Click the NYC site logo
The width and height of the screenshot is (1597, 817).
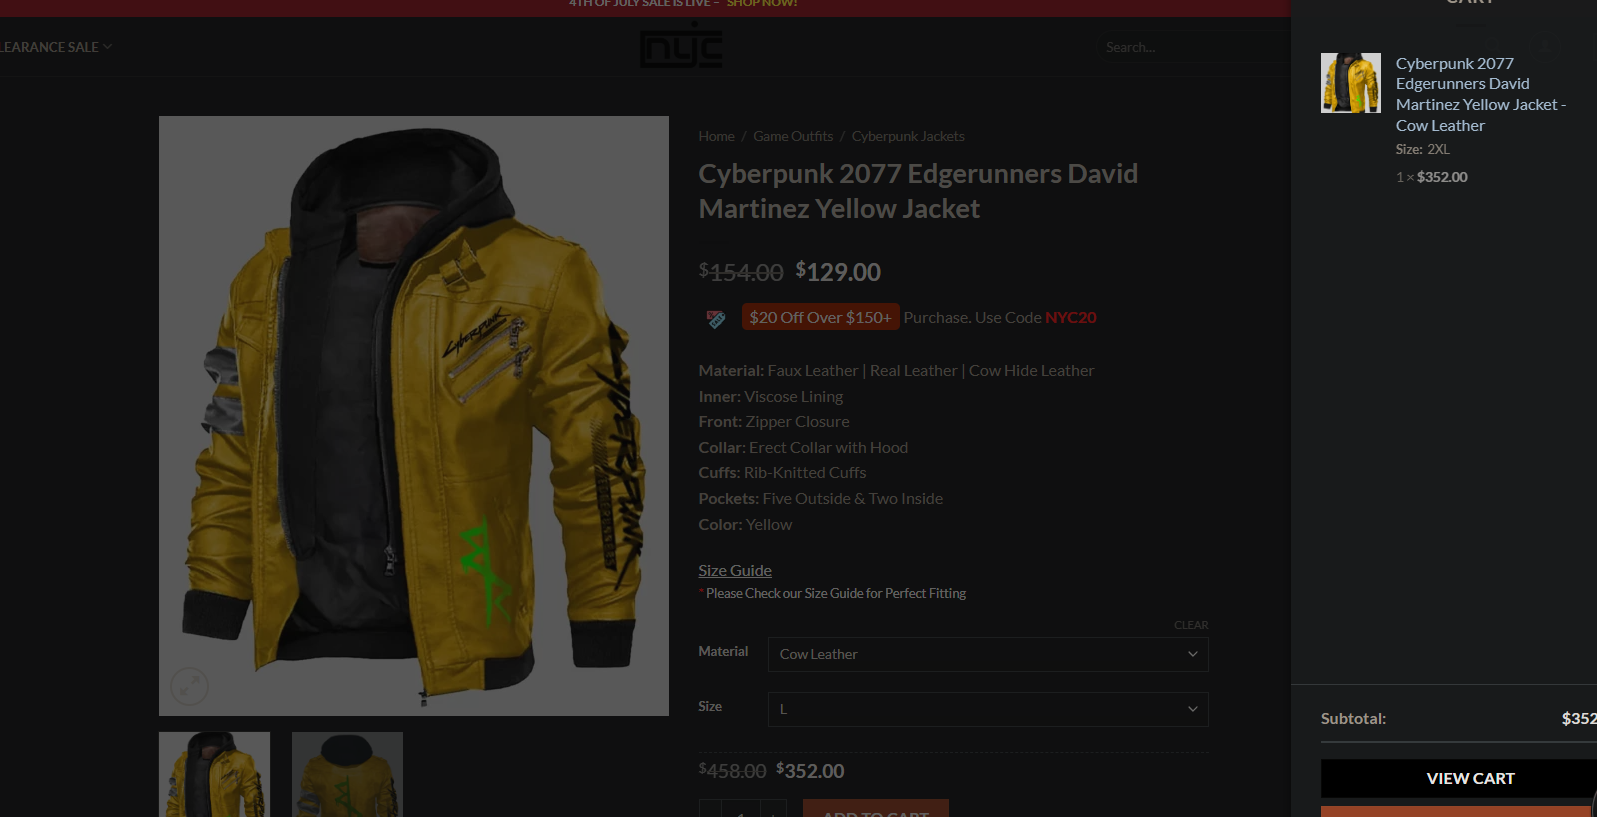(681, 47)
